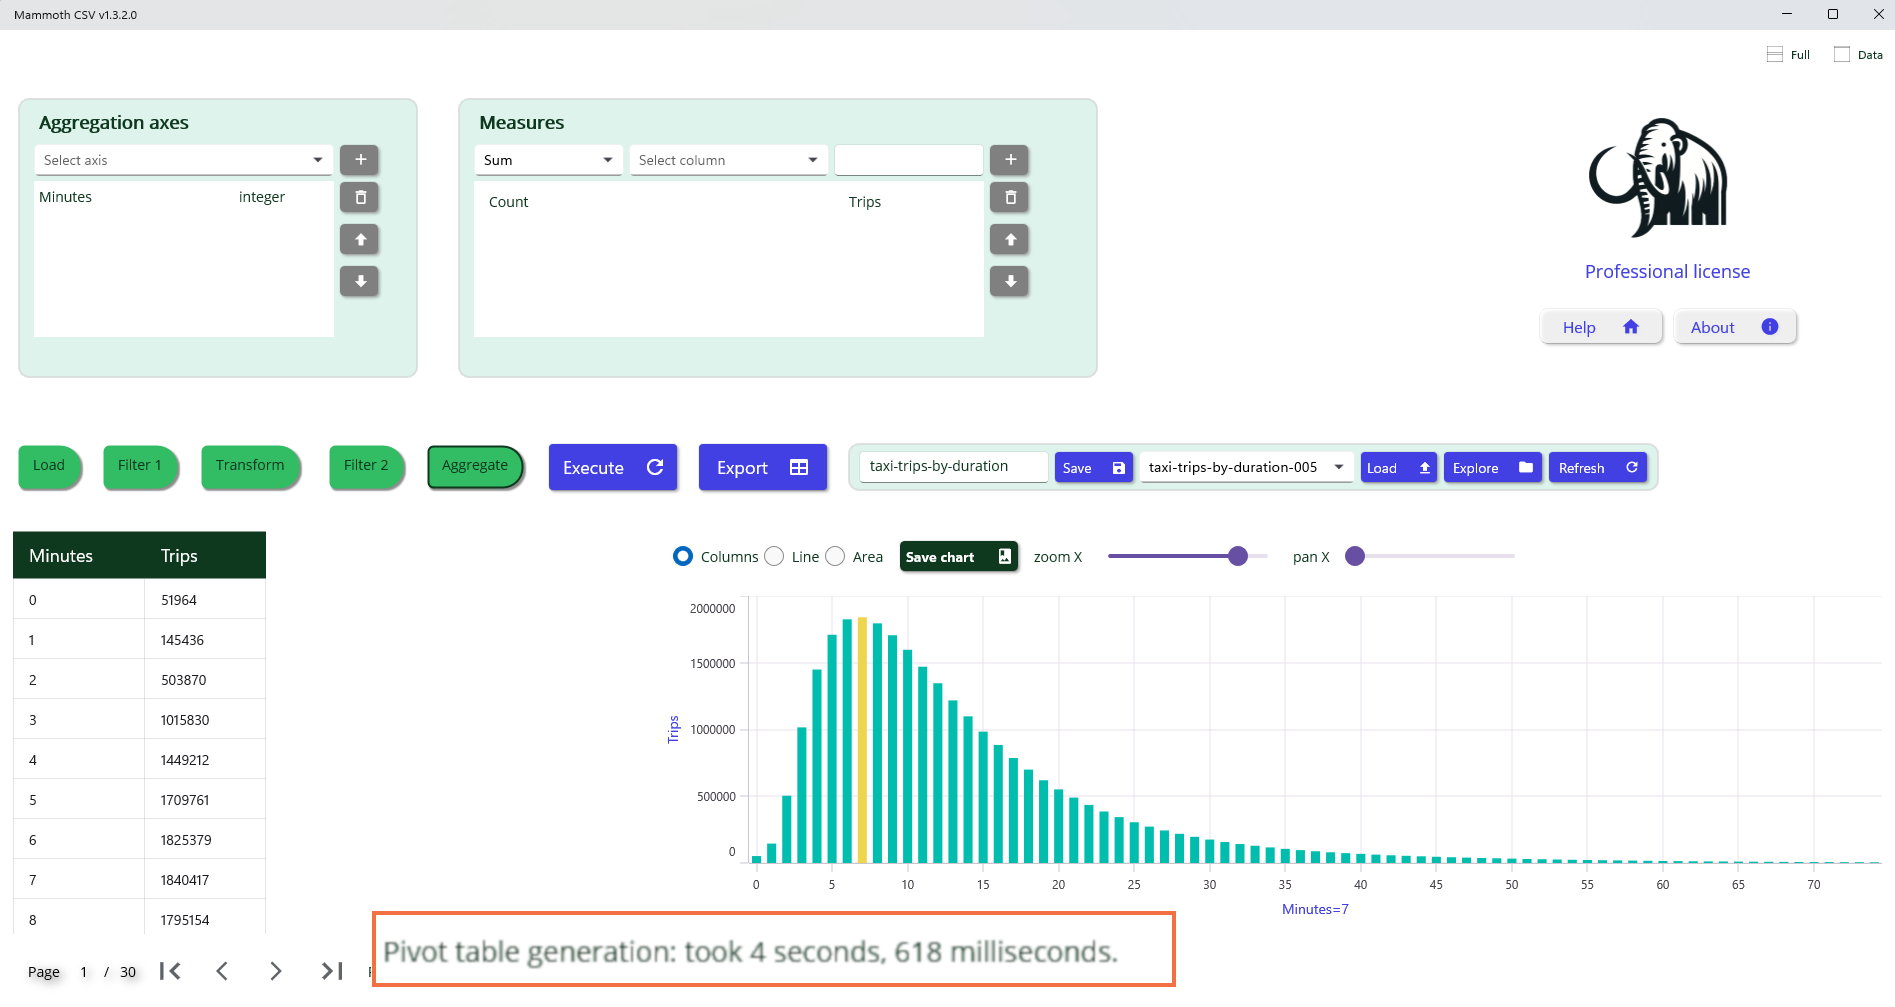Viewport: 1895px width, 1007px height.
Task: Move aggregation axis up with arrow
Action: [x=360, y=240]
